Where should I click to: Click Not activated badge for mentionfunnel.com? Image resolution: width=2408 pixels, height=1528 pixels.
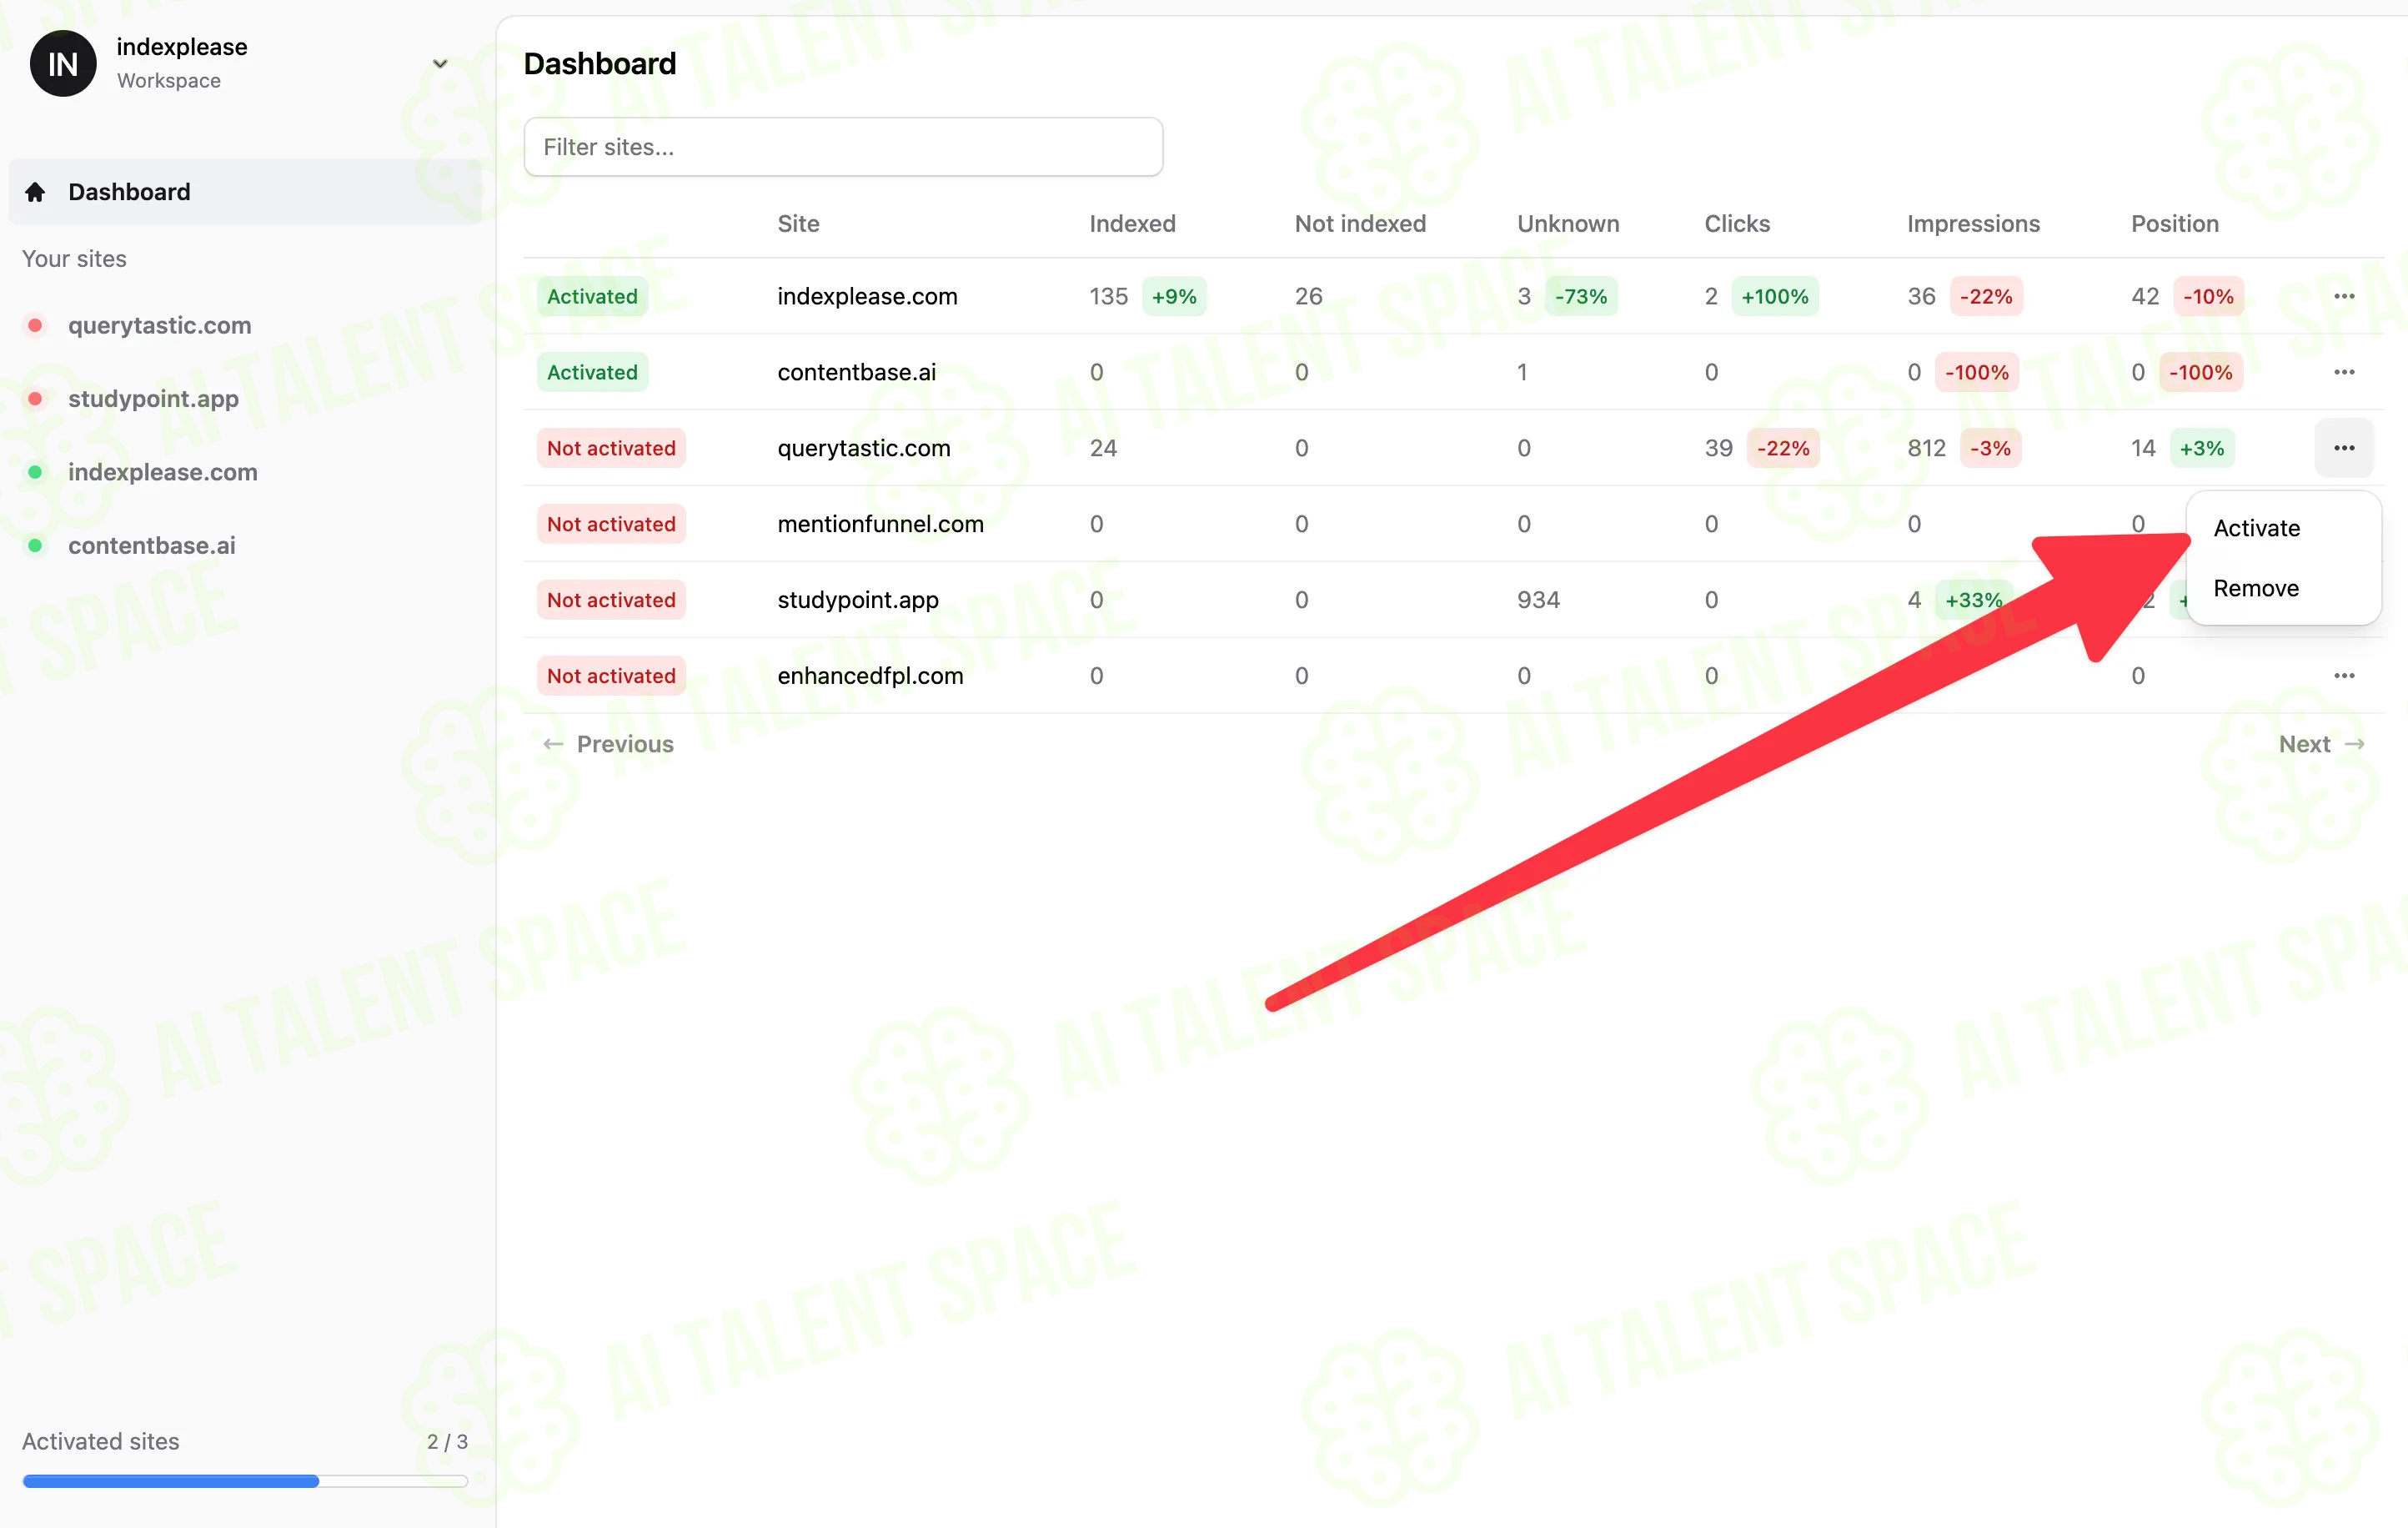pos(611,524)
